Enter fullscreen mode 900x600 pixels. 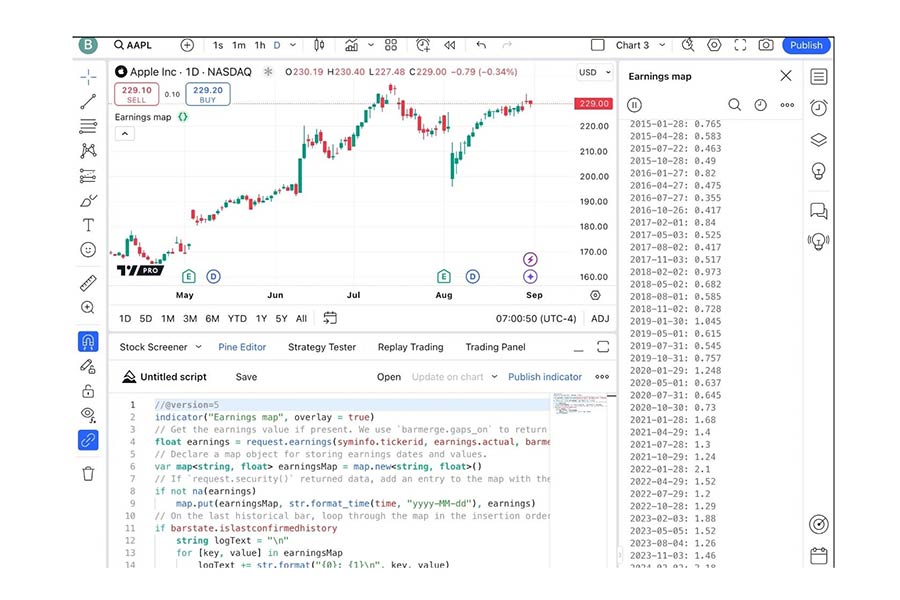[x=740, y=45]
